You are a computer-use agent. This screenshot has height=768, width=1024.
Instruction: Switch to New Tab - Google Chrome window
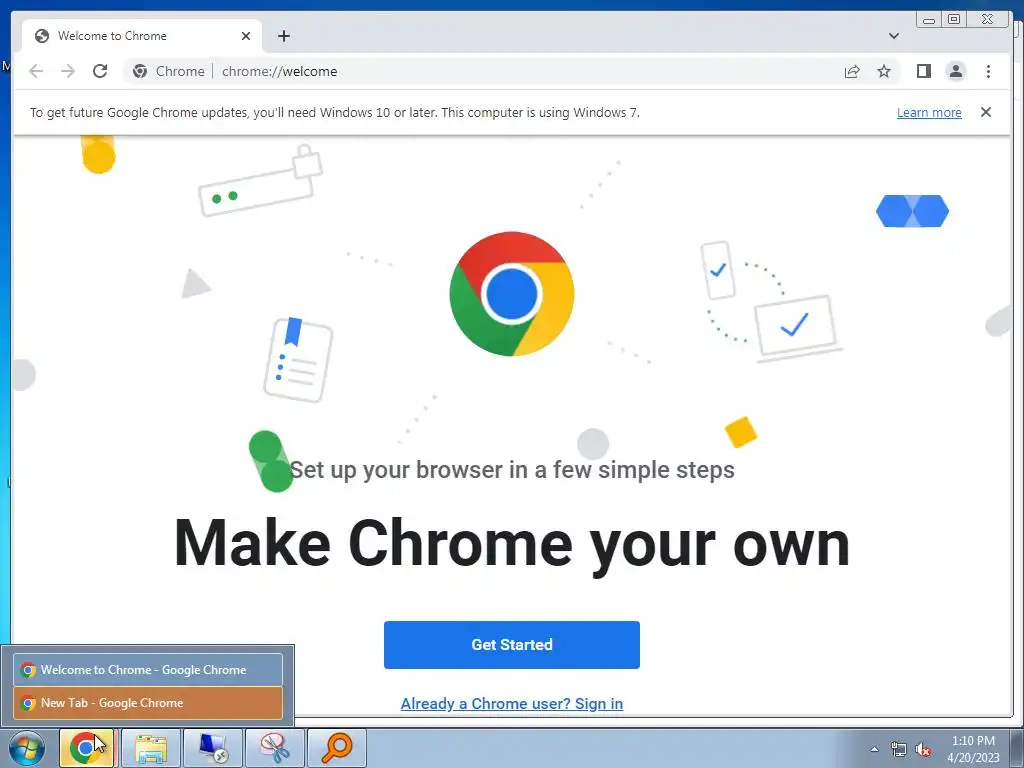[x=148, y=703]
